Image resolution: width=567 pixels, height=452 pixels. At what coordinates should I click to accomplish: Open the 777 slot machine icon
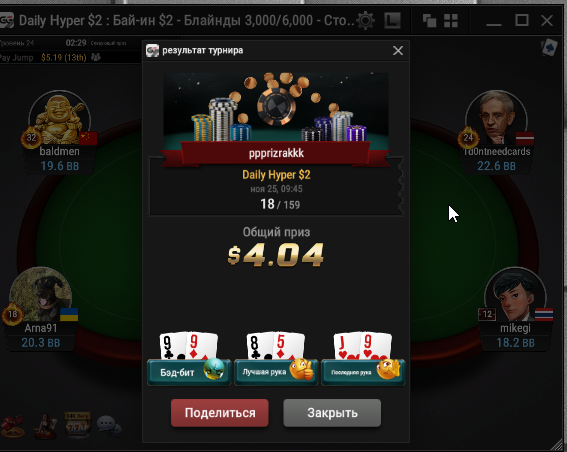click(77, 426)
